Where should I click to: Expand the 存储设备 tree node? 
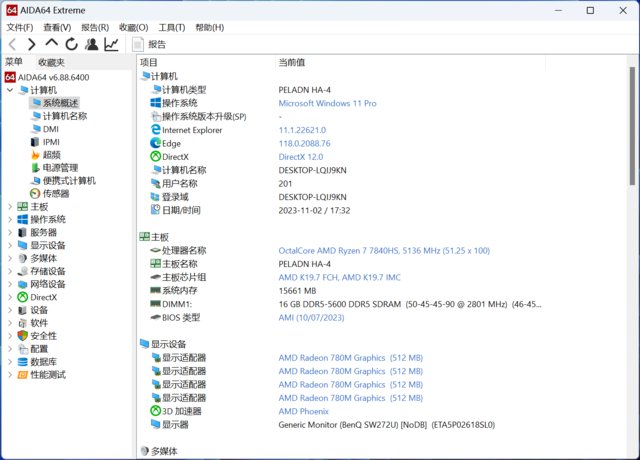(10, 271)
